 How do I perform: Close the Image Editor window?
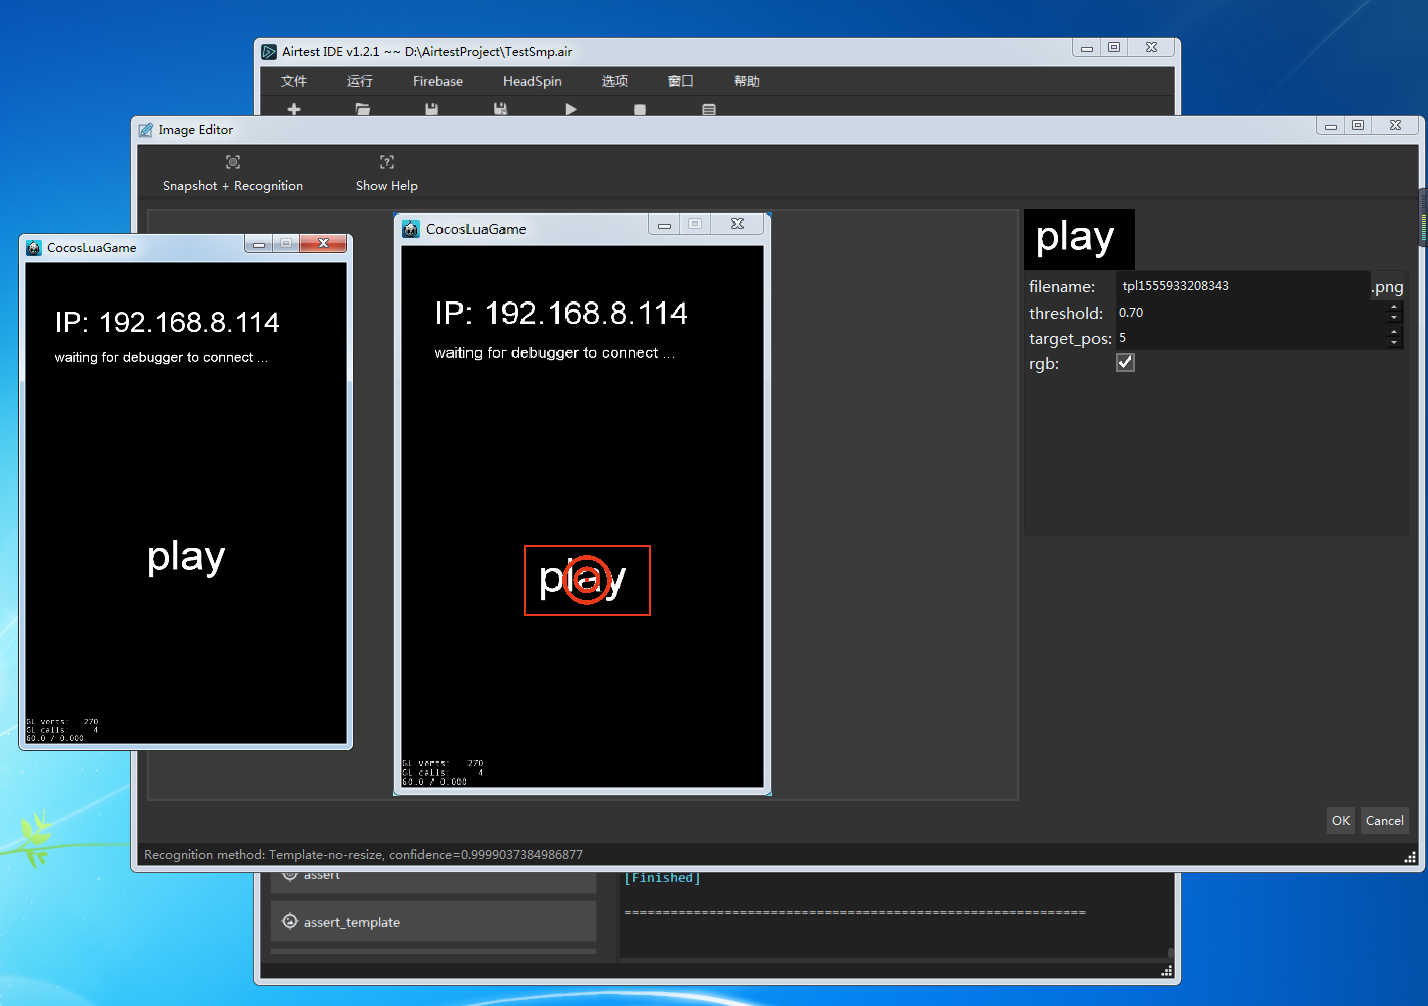(1395, 125)
